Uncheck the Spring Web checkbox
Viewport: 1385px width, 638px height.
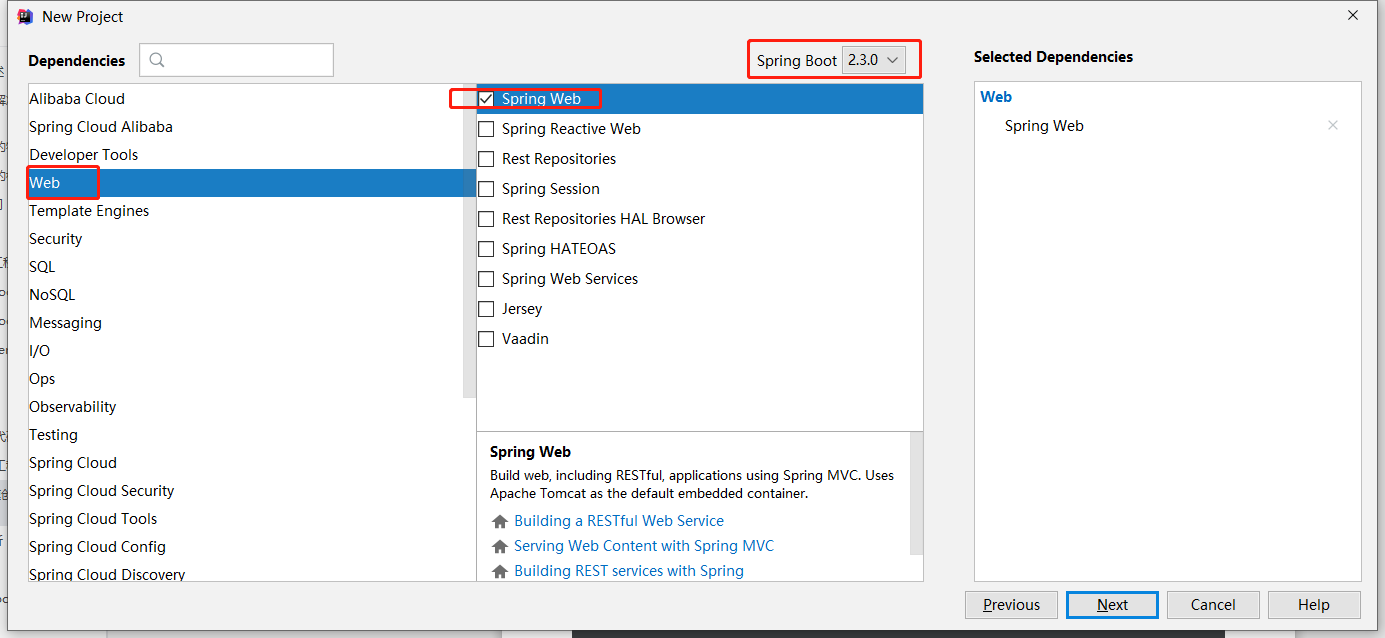pos(486,99)
